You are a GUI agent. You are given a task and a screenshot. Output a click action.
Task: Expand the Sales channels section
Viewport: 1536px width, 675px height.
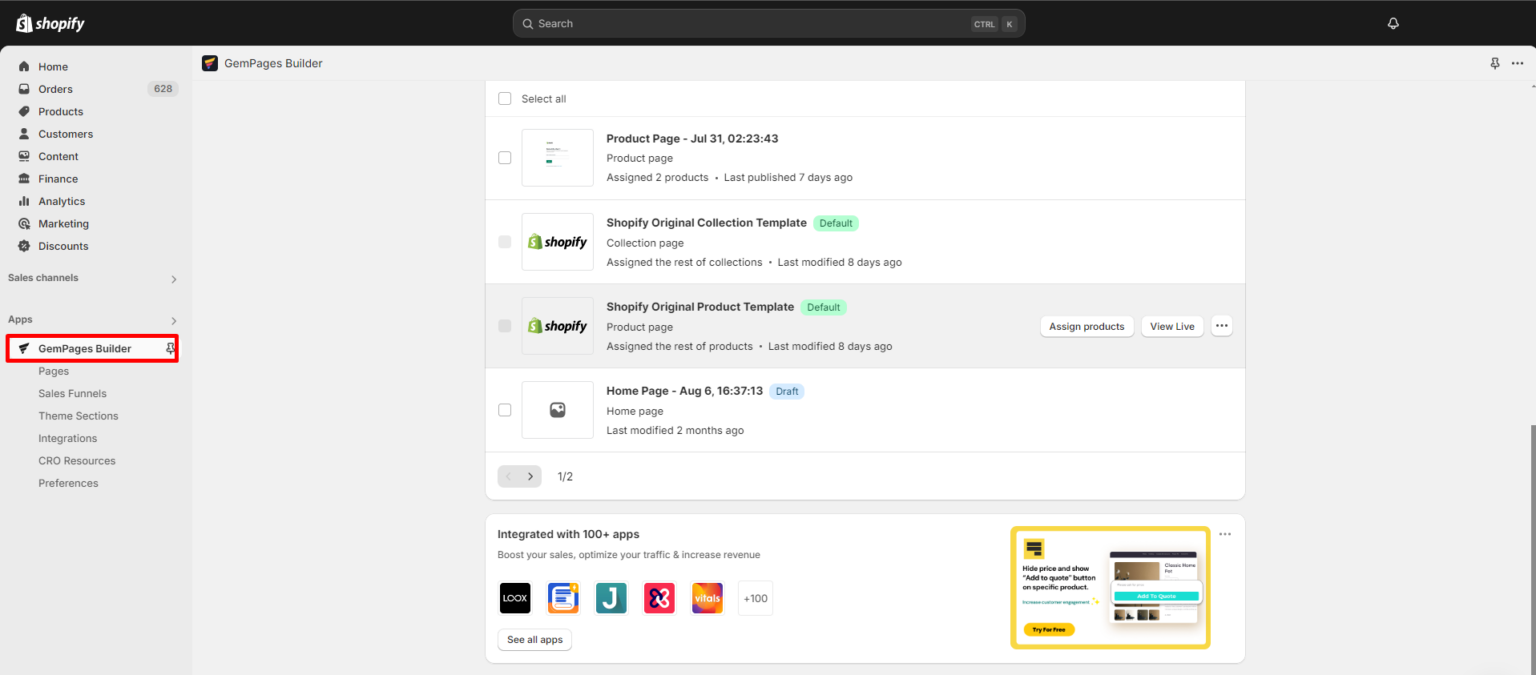point(174,279)
